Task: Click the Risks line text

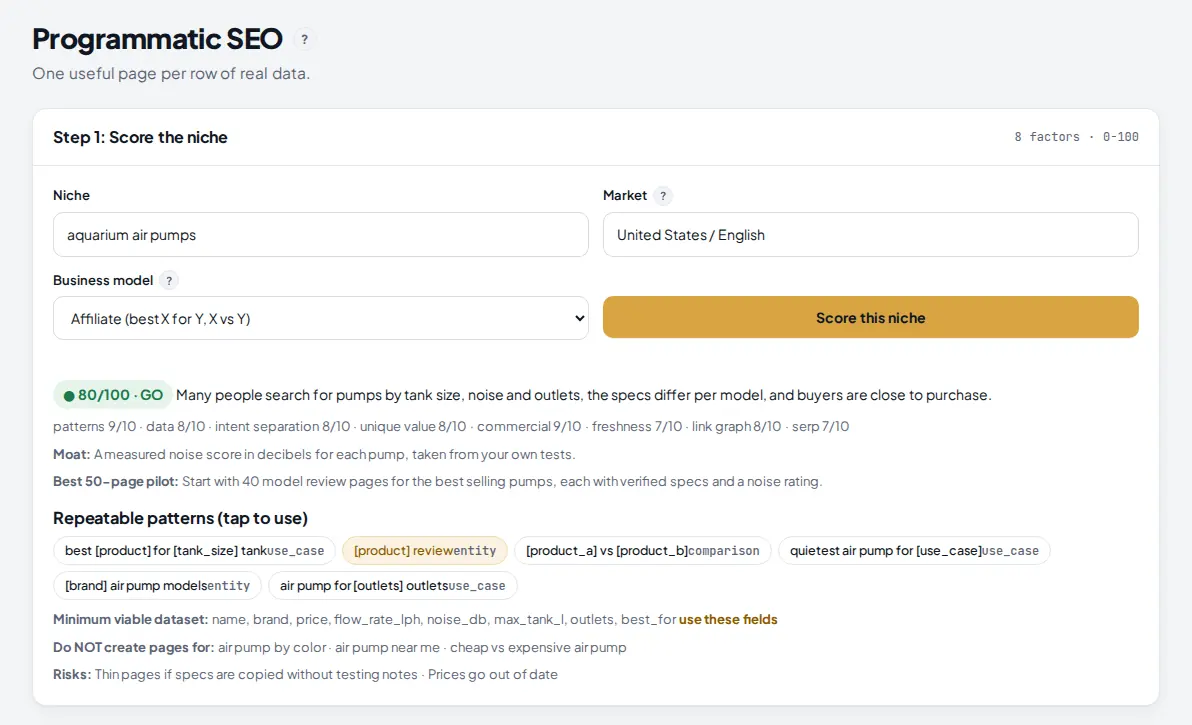Action: coord(306,675)
